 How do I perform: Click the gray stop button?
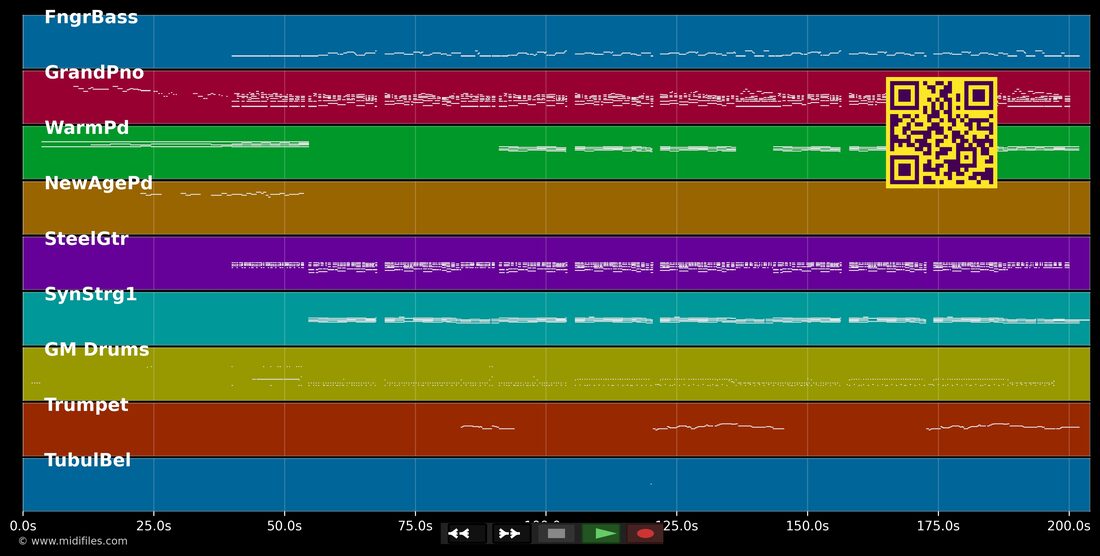tap(556, 534)
